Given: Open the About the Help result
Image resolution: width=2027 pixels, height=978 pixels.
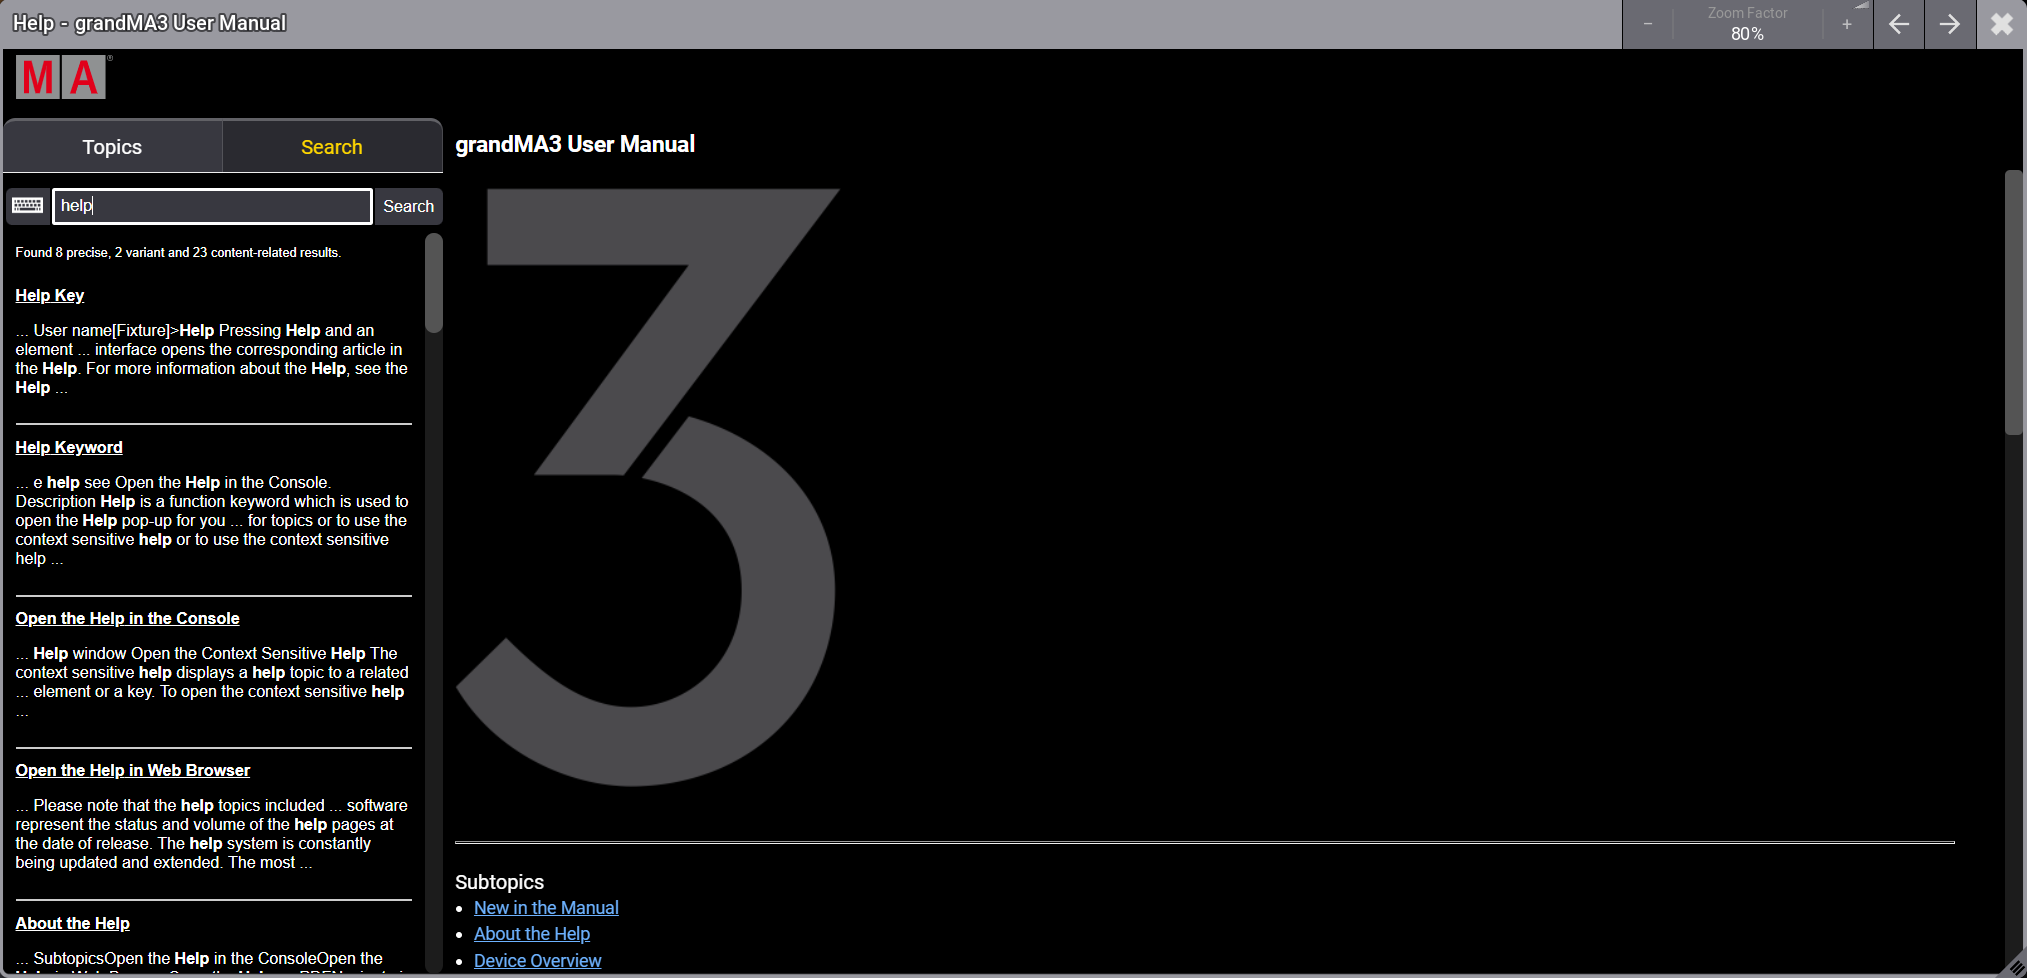Looking at the screenshot, I should 72,923.
